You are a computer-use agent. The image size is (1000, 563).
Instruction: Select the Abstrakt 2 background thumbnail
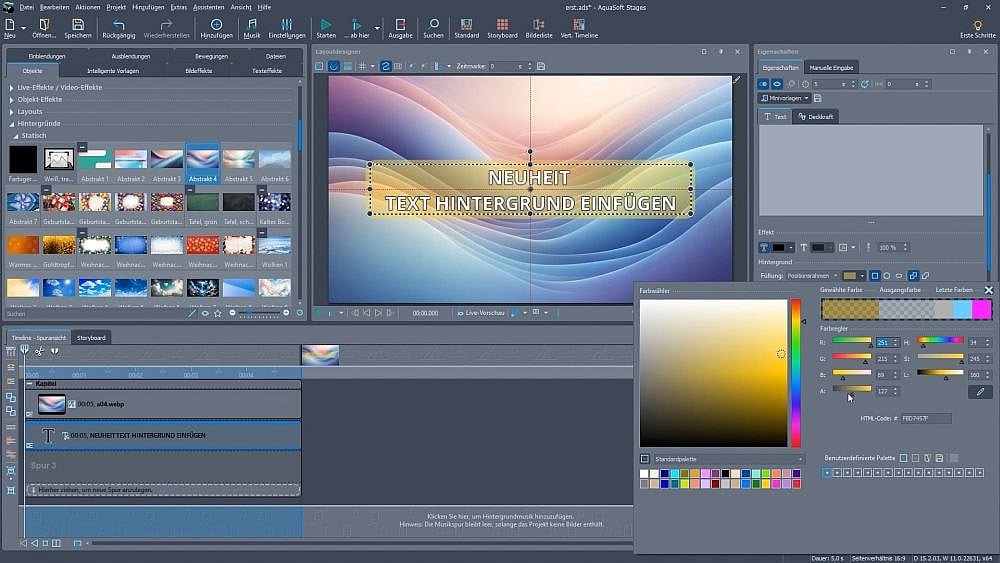(130, 160)
